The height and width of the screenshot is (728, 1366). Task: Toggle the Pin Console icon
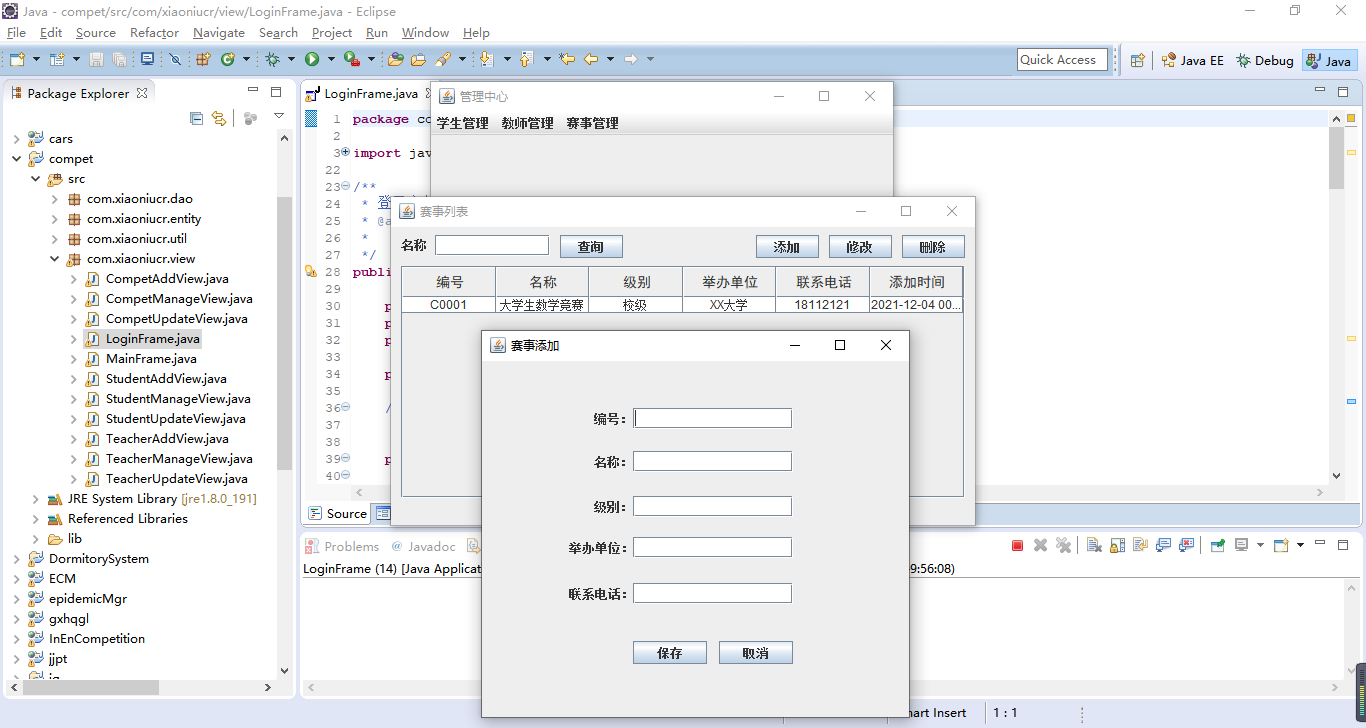click(x=1217, y=545)
